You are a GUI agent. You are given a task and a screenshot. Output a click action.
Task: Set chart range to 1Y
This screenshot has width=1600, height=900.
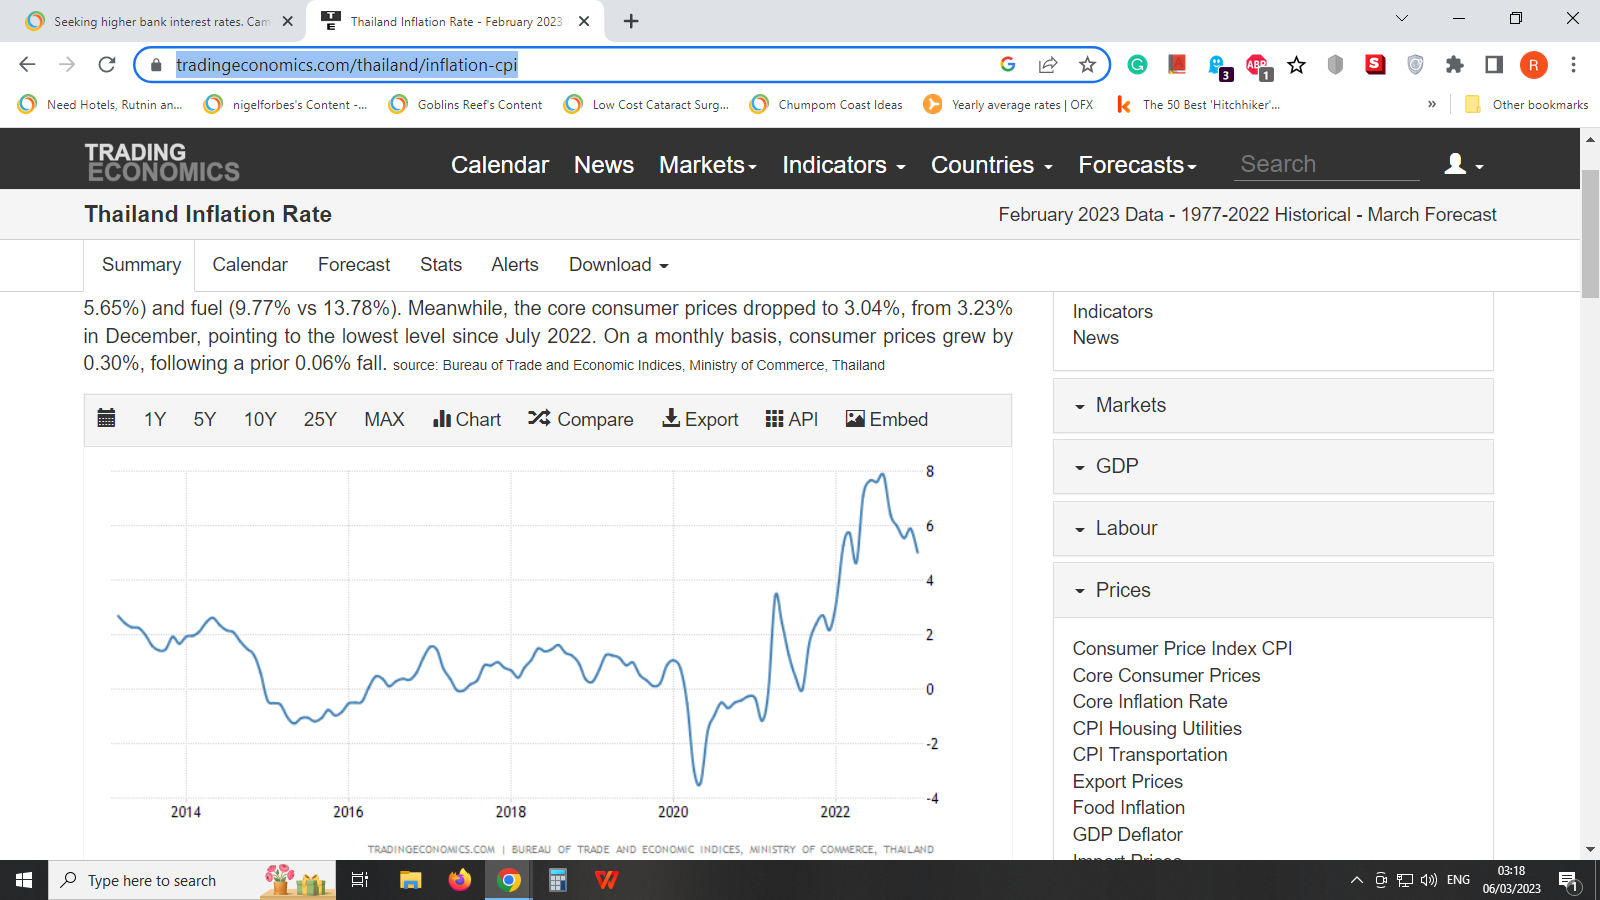tap(155, 419)
